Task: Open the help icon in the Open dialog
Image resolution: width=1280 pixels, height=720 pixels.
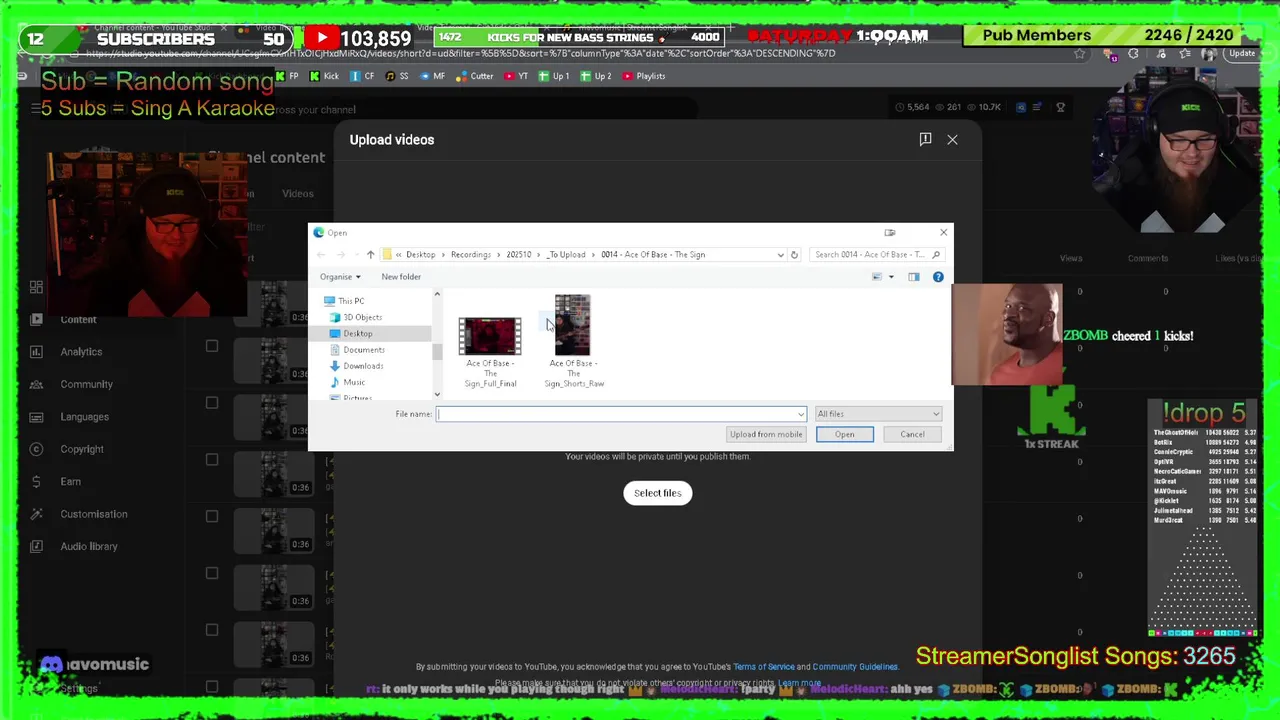Action: (x=938, y=277)
